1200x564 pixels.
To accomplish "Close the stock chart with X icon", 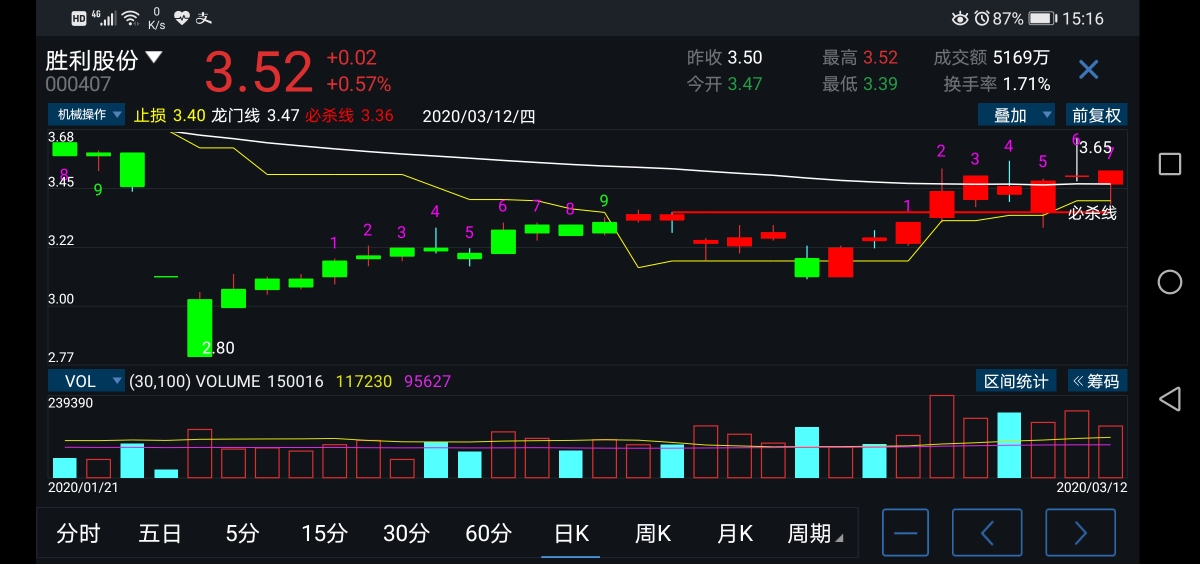I will click(x=1088, y=69).
